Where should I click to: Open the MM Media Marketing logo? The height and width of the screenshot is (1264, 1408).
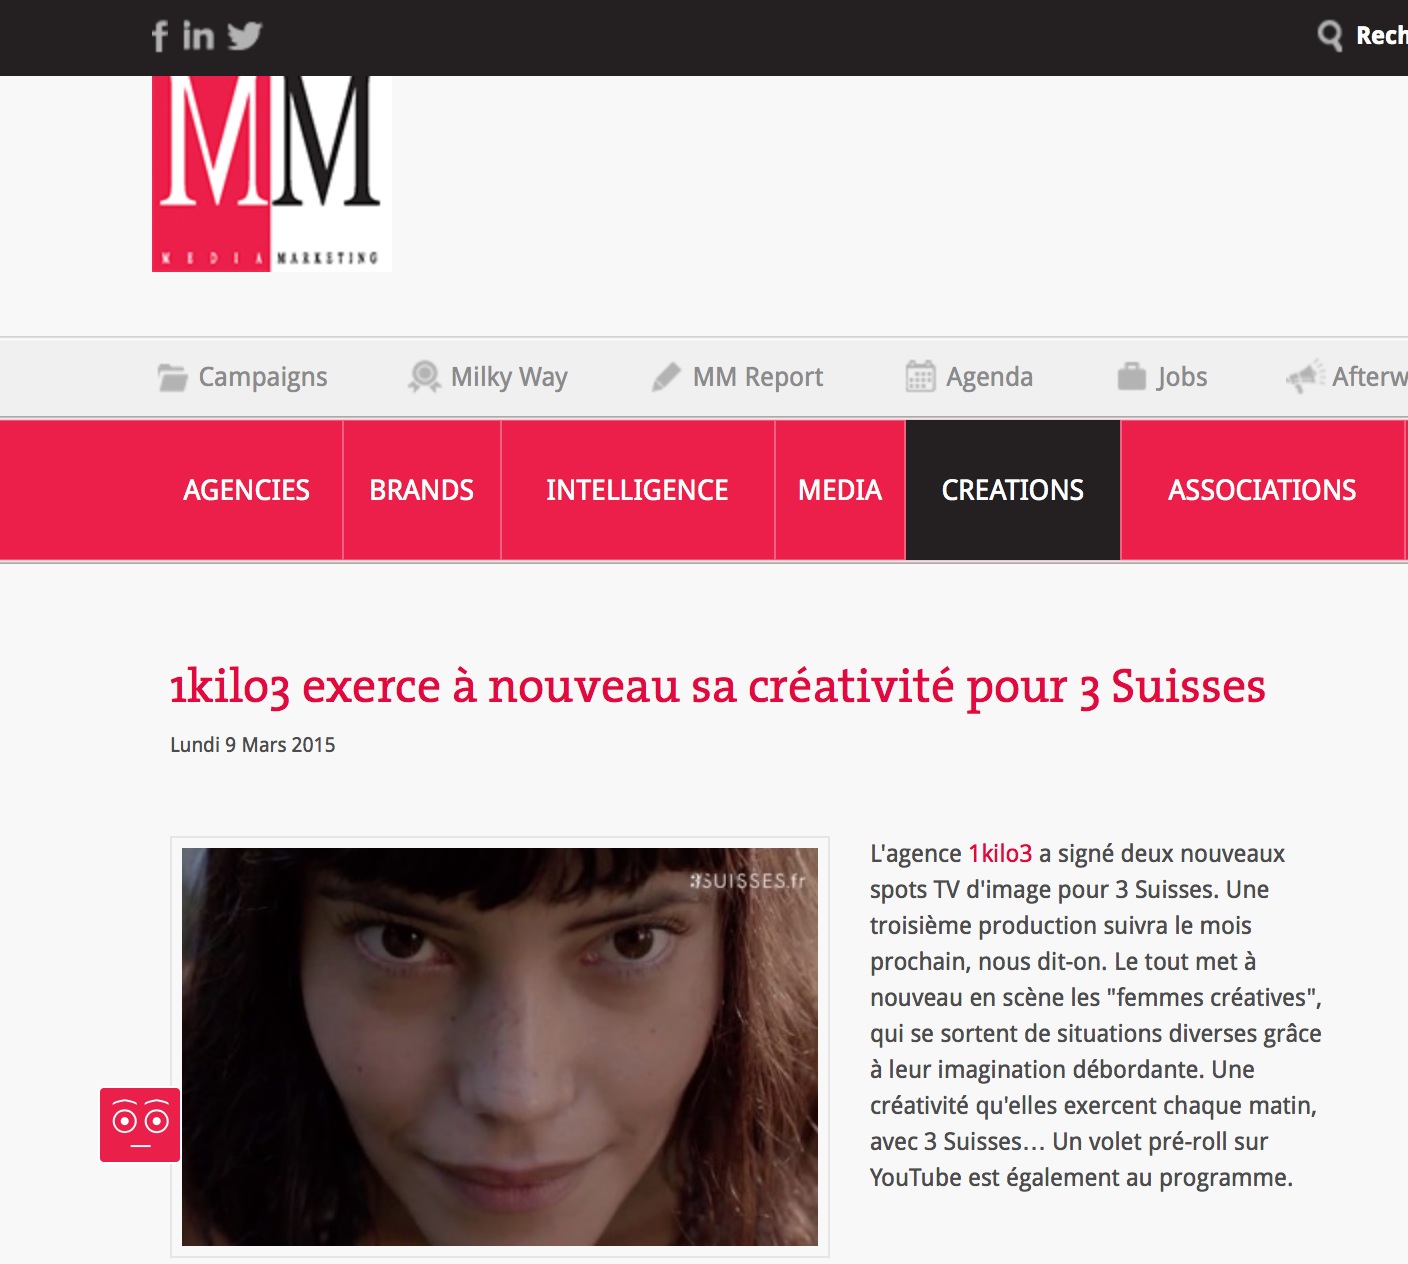(x=271, y=174)
